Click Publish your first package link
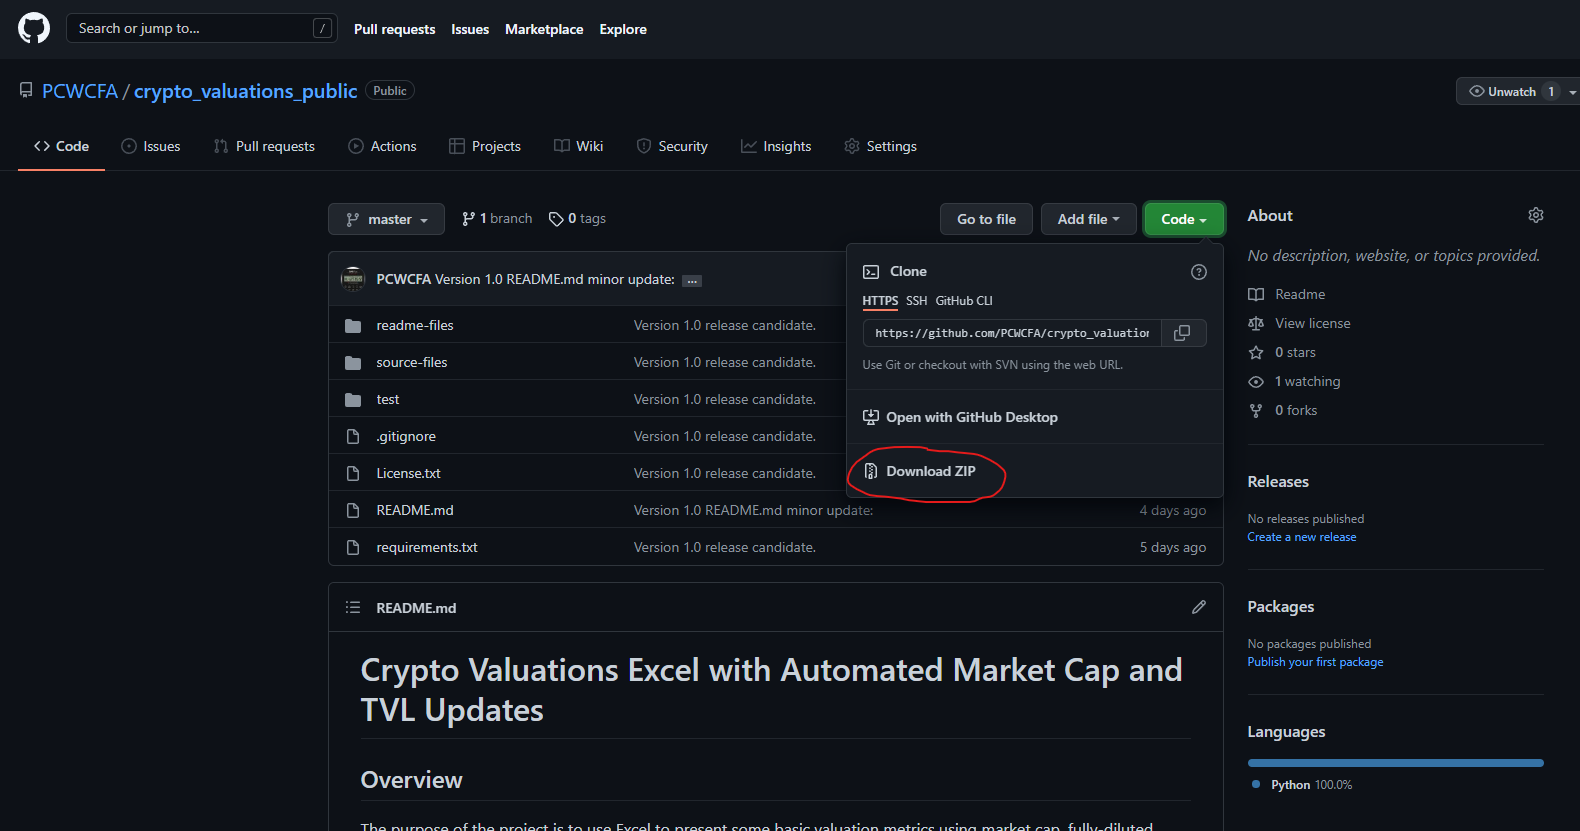Screen dimensions: 1580x831 (1315, 662)
